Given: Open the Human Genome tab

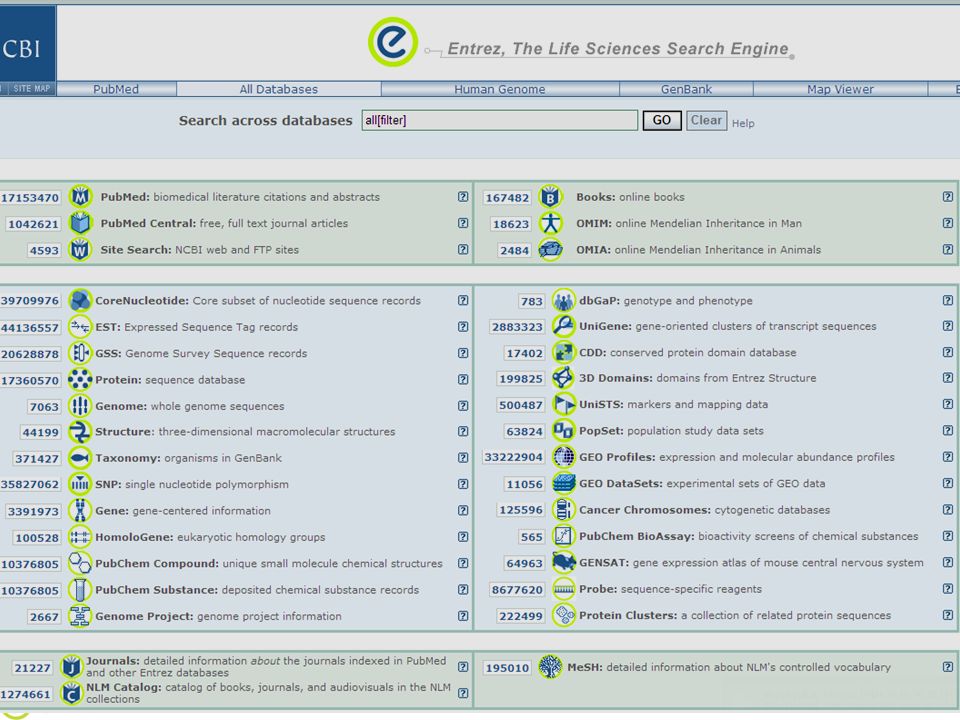Looking at the screenshot, I should [500, 89].
